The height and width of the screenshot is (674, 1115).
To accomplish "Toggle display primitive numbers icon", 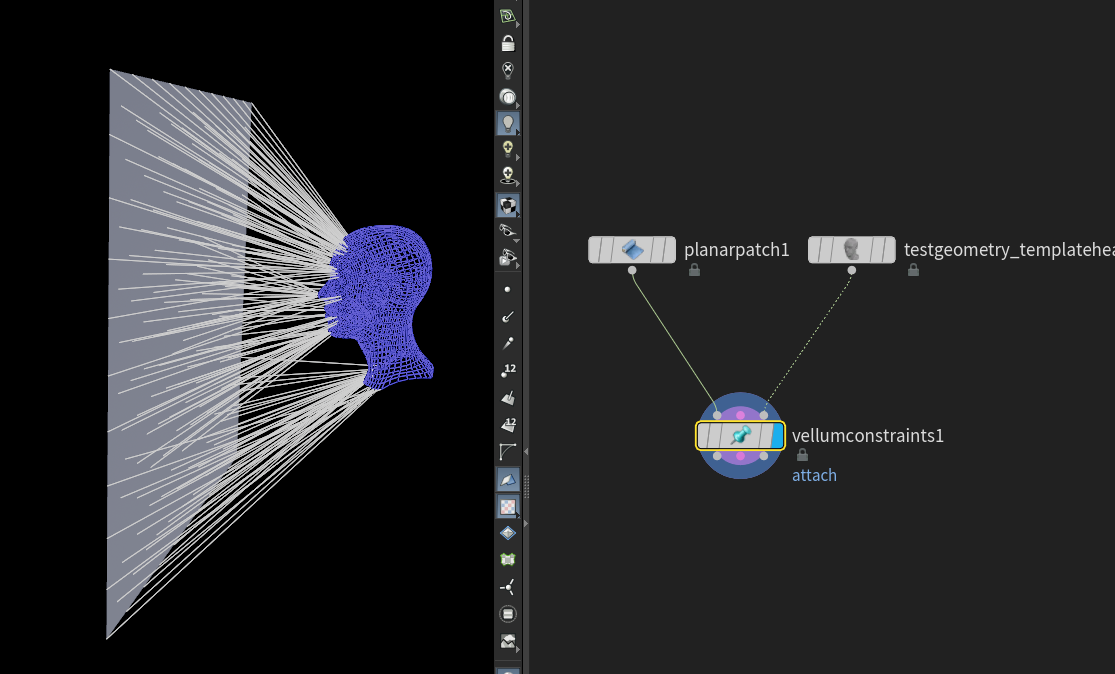I will 508,424.
